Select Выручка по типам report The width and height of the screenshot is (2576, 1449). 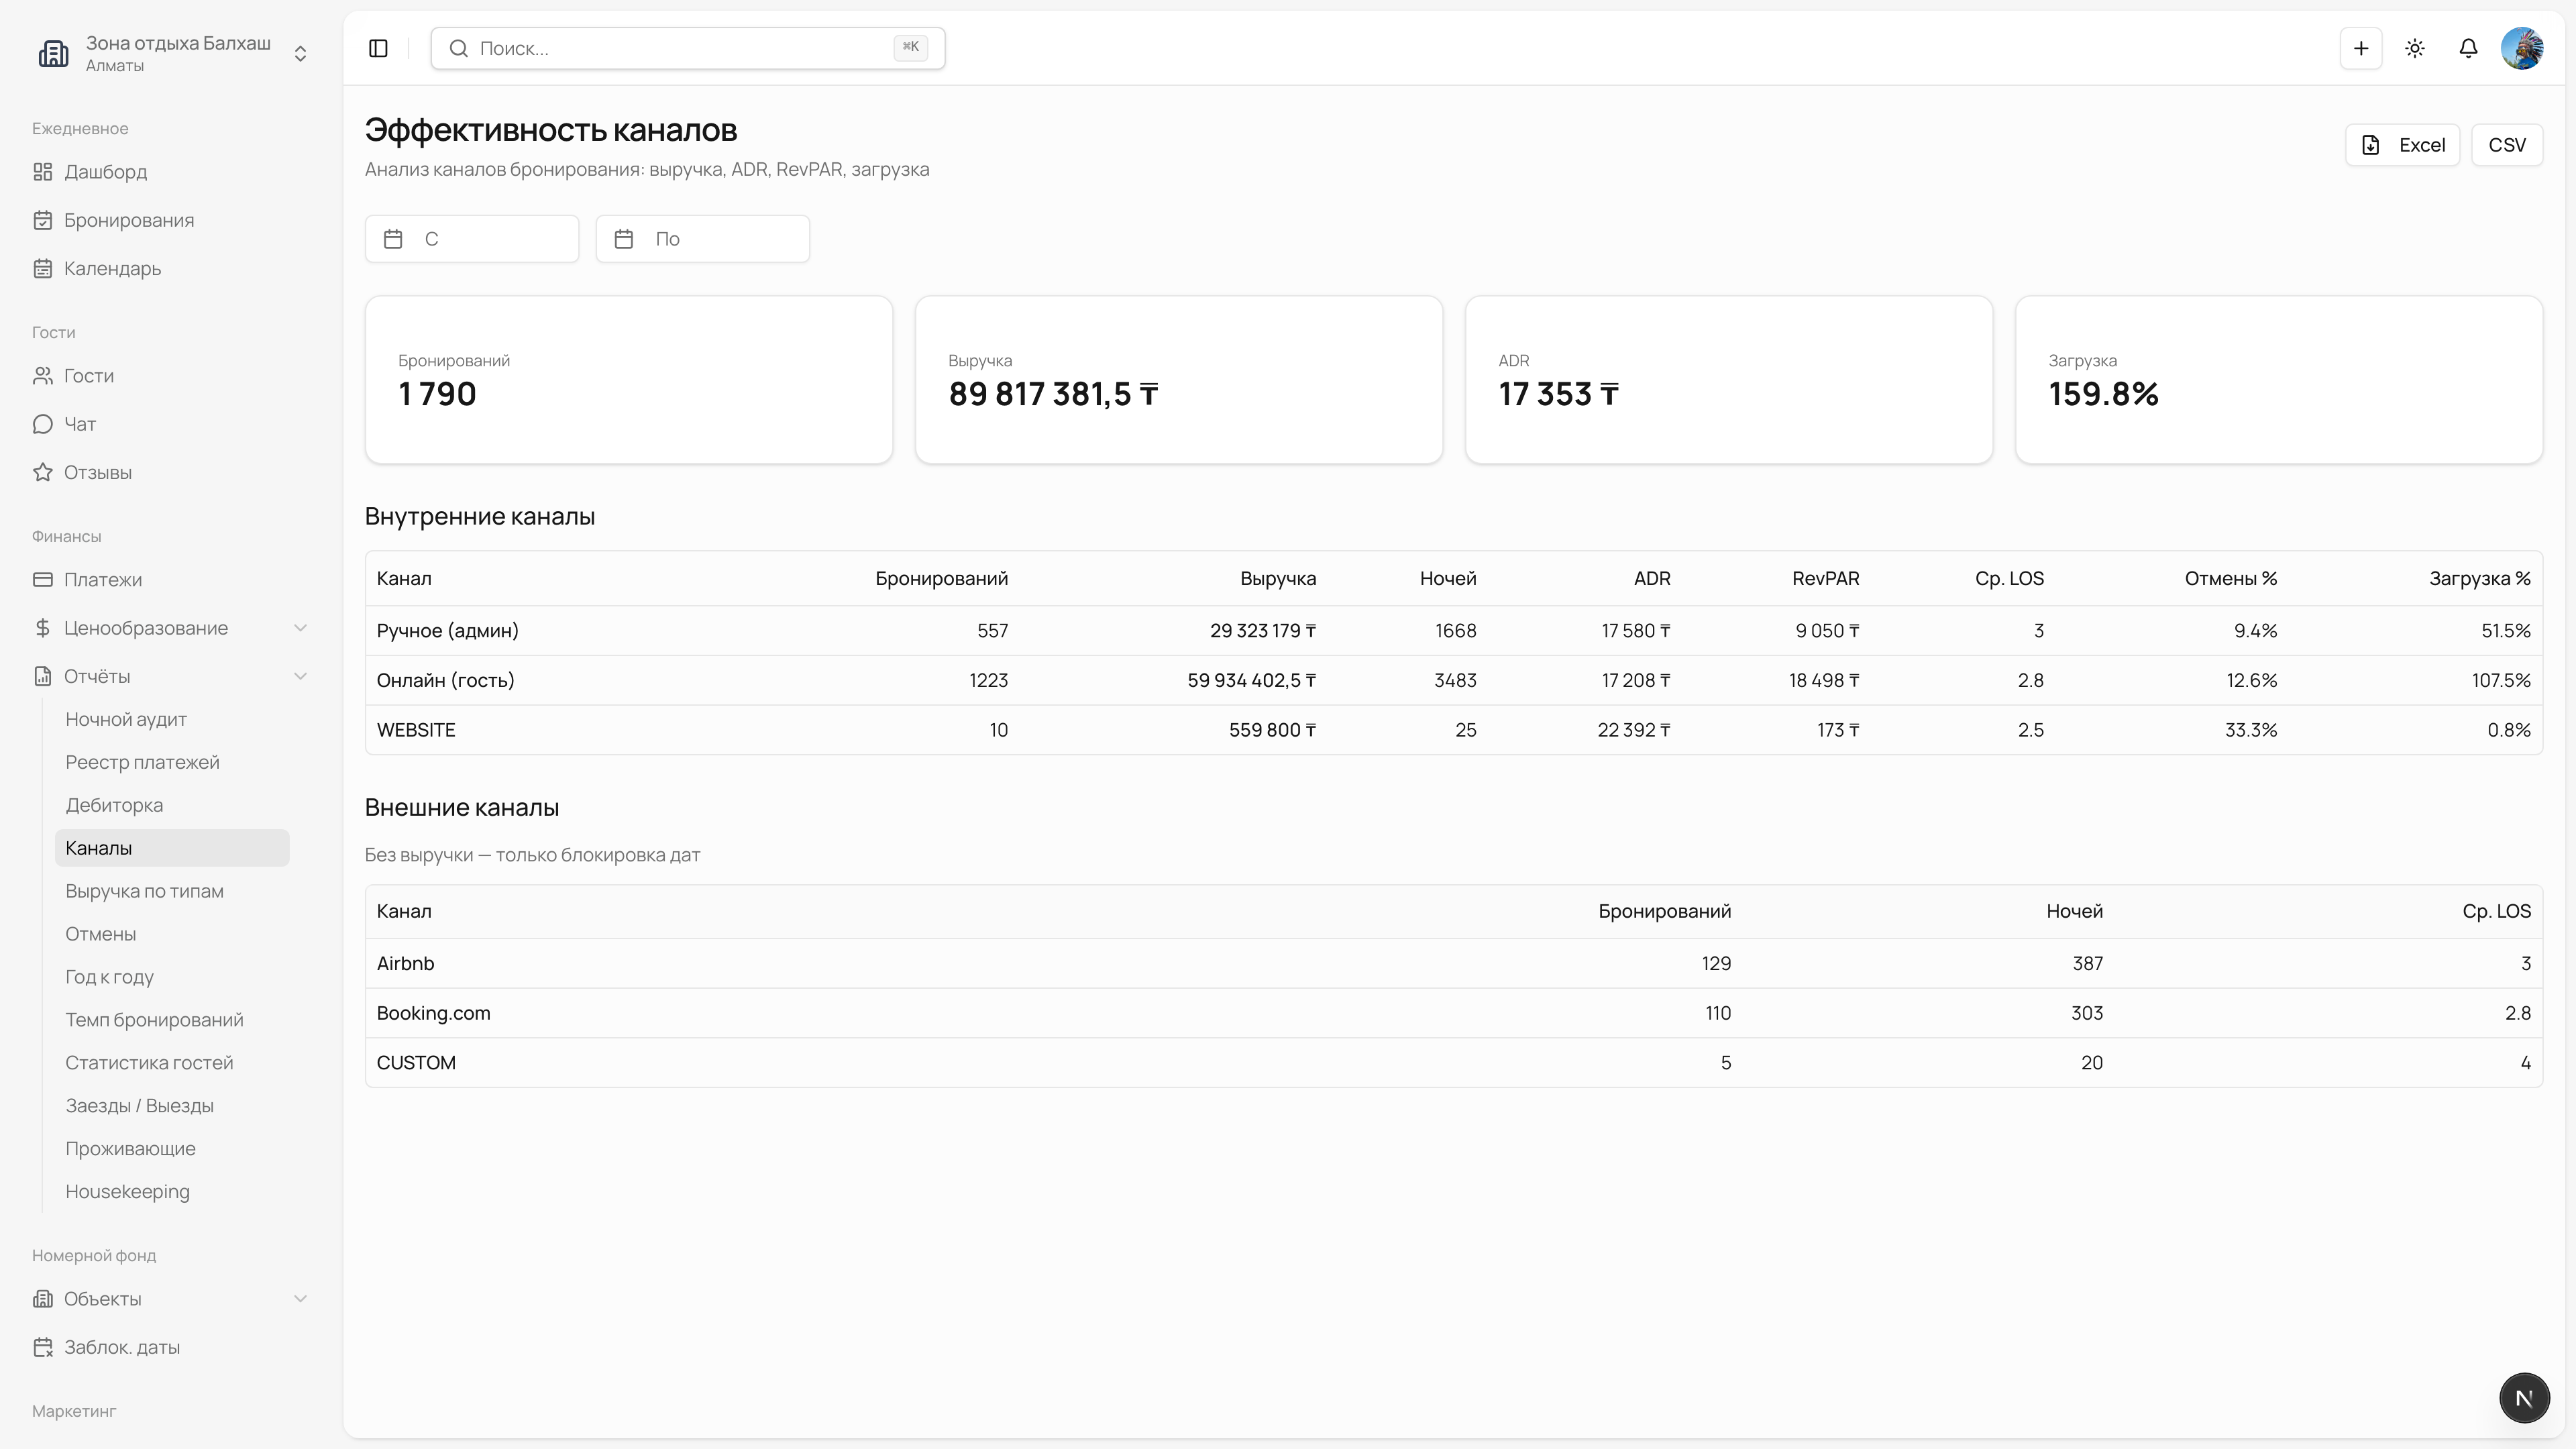tap(144, 891)
